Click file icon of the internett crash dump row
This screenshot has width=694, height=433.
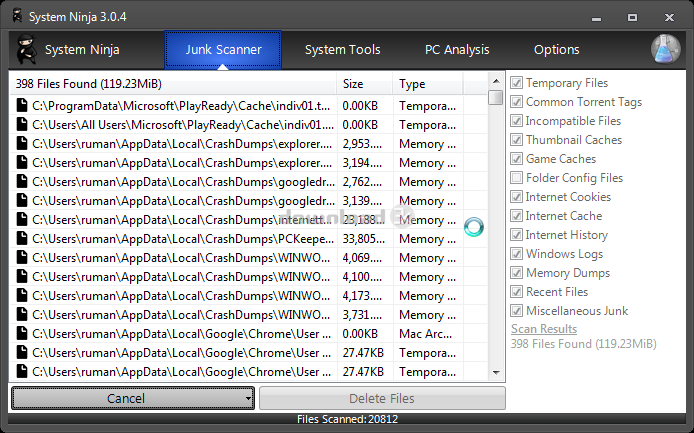click(22, 220)
